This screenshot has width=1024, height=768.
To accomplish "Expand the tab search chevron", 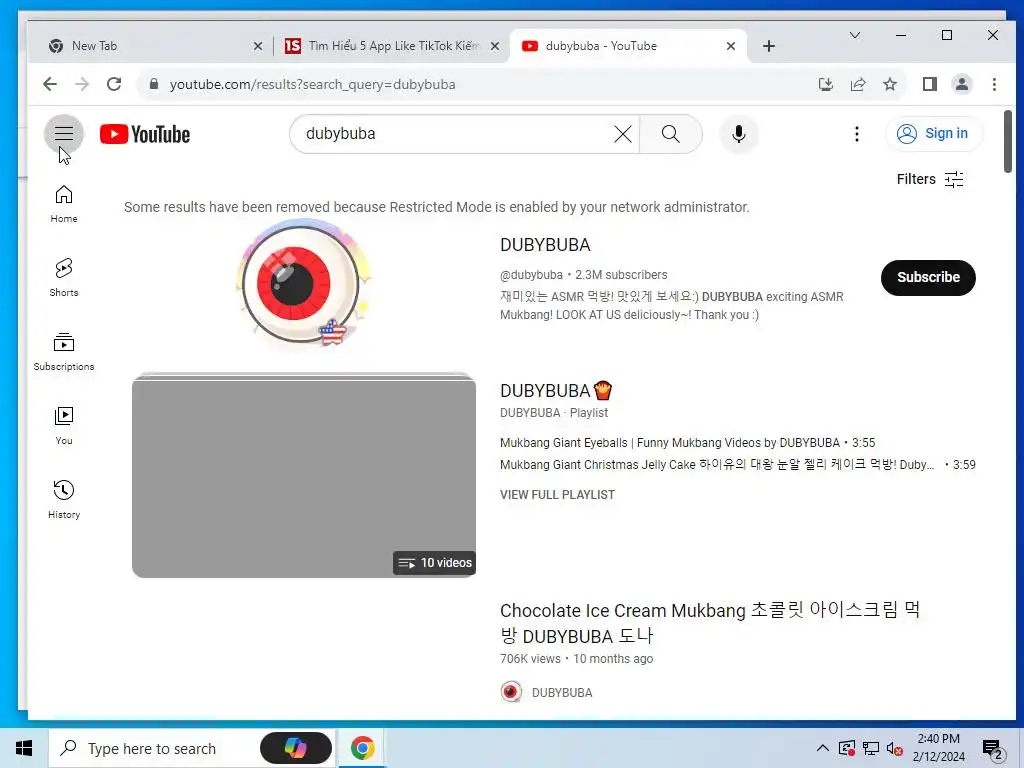I will [x=854, y=35].
